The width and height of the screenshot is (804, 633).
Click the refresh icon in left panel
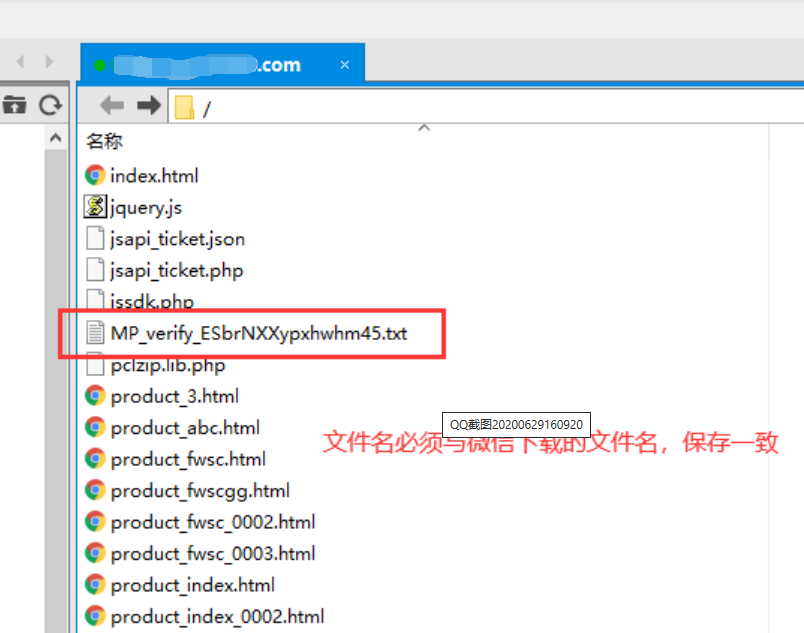(x=50, y=105)
